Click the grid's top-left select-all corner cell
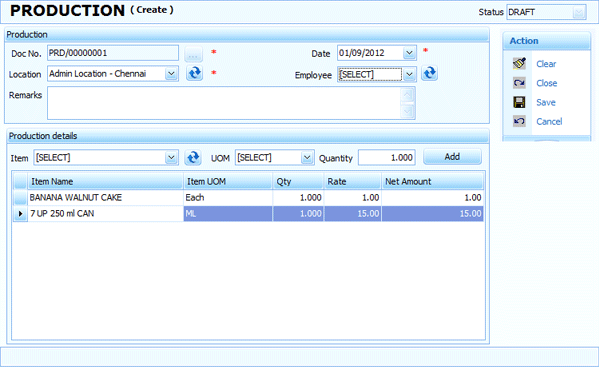This screenshot has width=599, height=367. 20,181
